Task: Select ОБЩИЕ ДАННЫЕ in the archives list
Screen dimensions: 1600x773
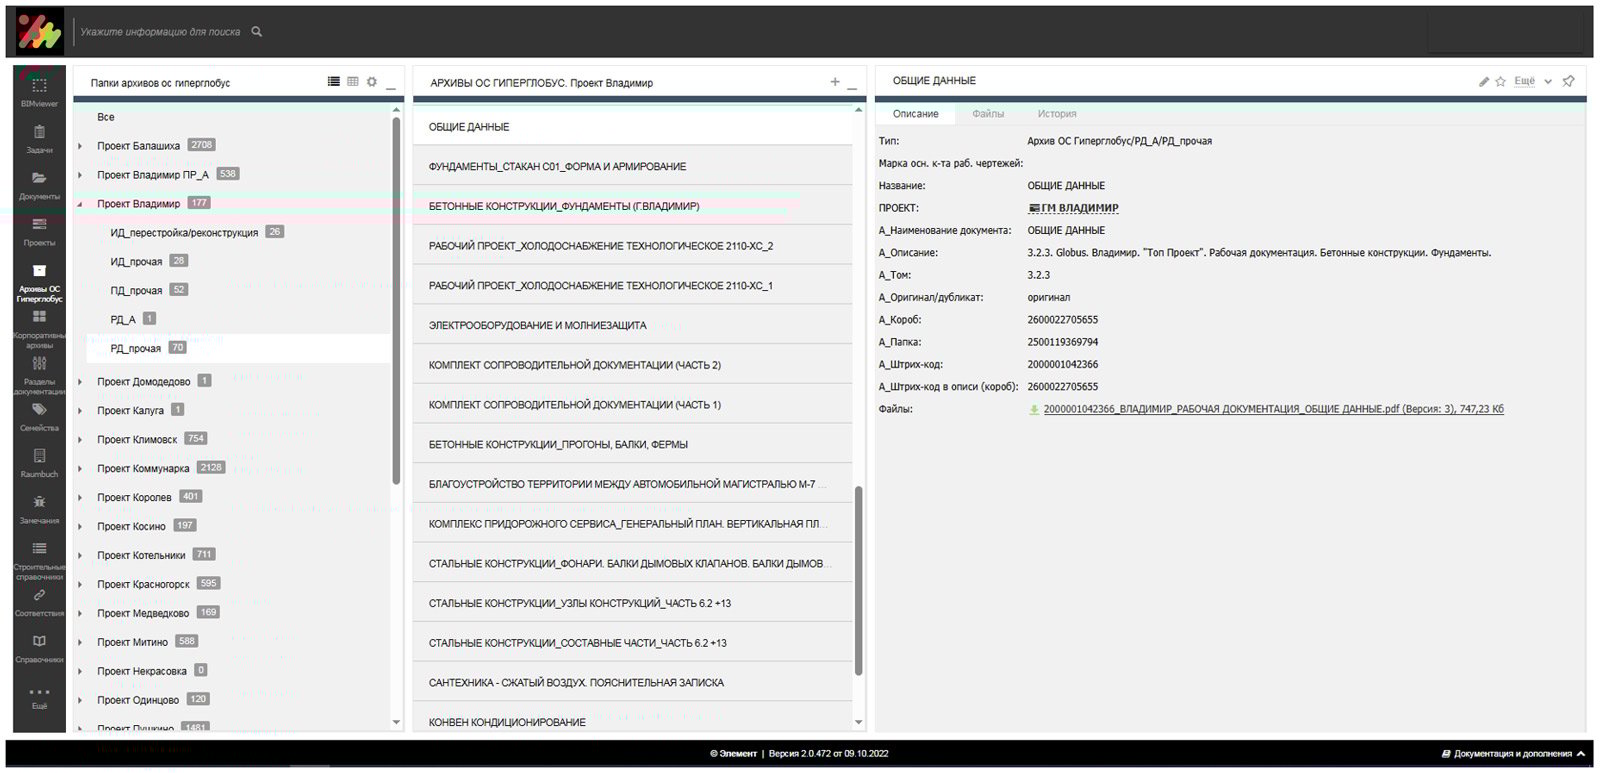Action: point(633,127)
